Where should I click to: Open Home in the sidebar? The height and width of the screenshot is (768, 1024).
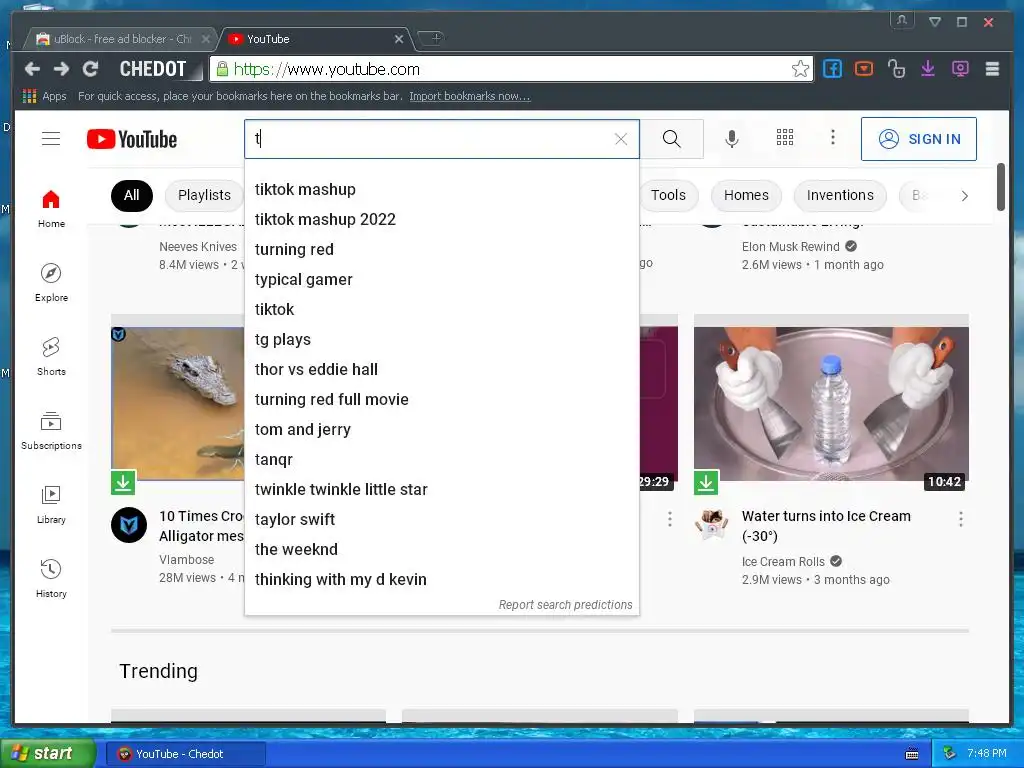(x=51, y=208)
